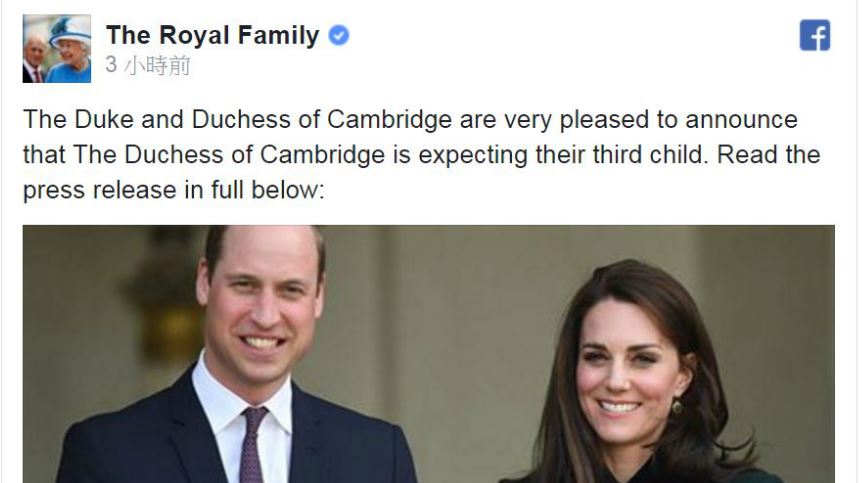Click the Queen's blue hat in the avatar
Image resolution: width=864 pixels, height=483 pixels.
pos(70,32)
